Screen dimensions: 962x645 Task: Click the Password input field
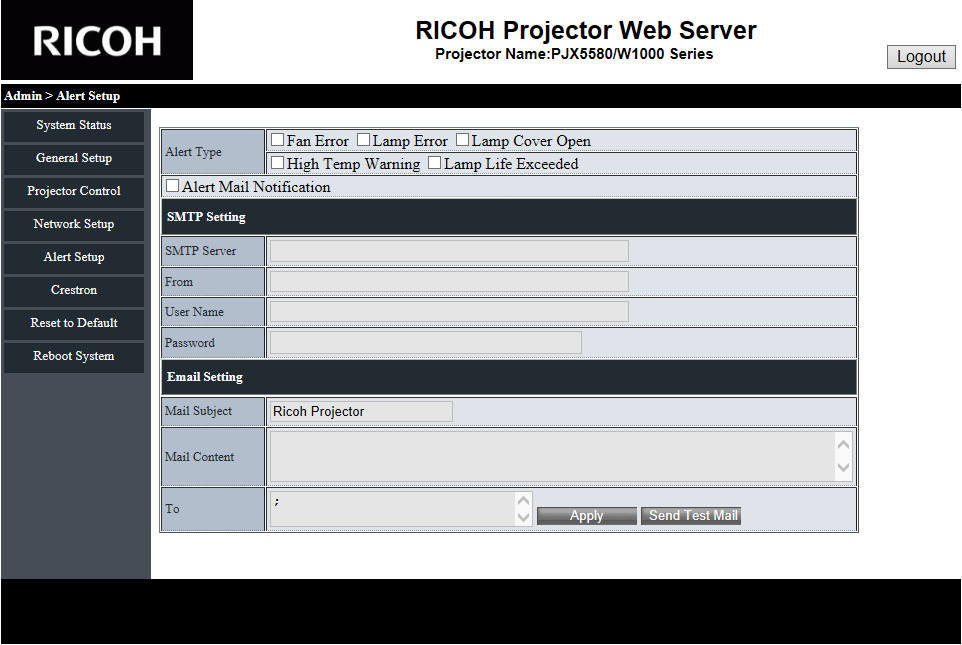426,342
